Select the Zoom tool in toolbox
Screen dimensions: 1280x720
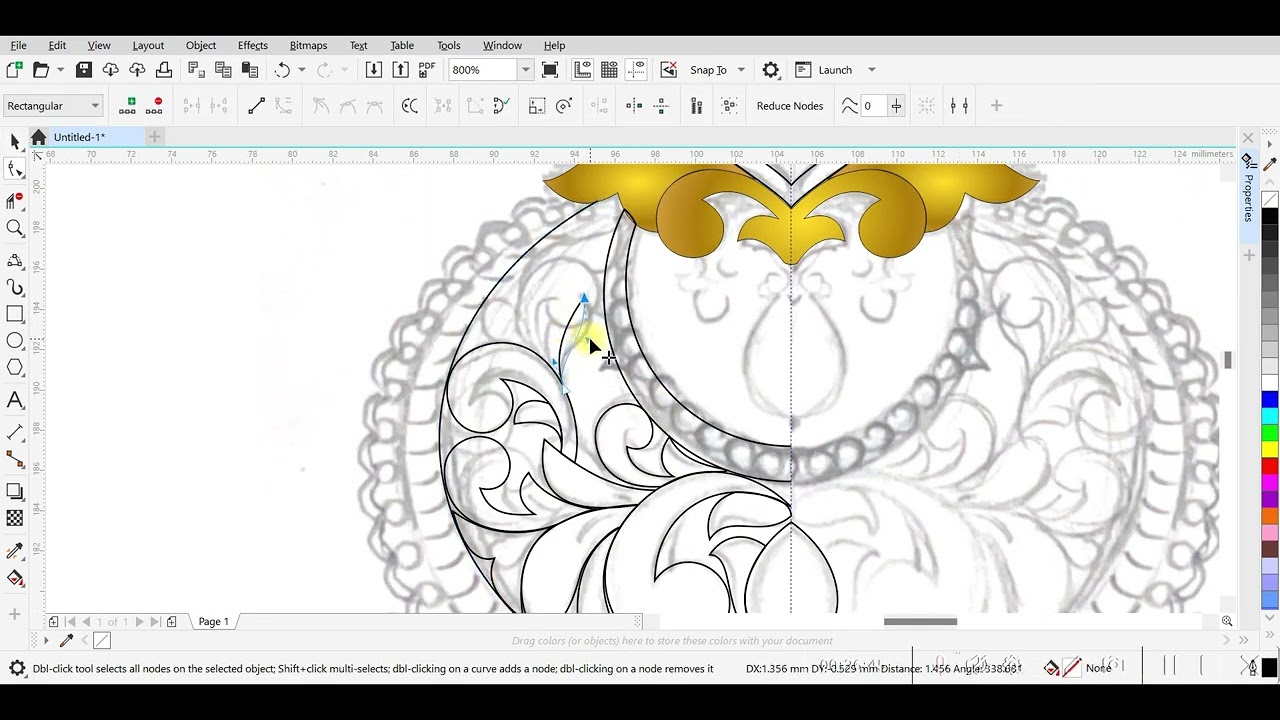15,229
